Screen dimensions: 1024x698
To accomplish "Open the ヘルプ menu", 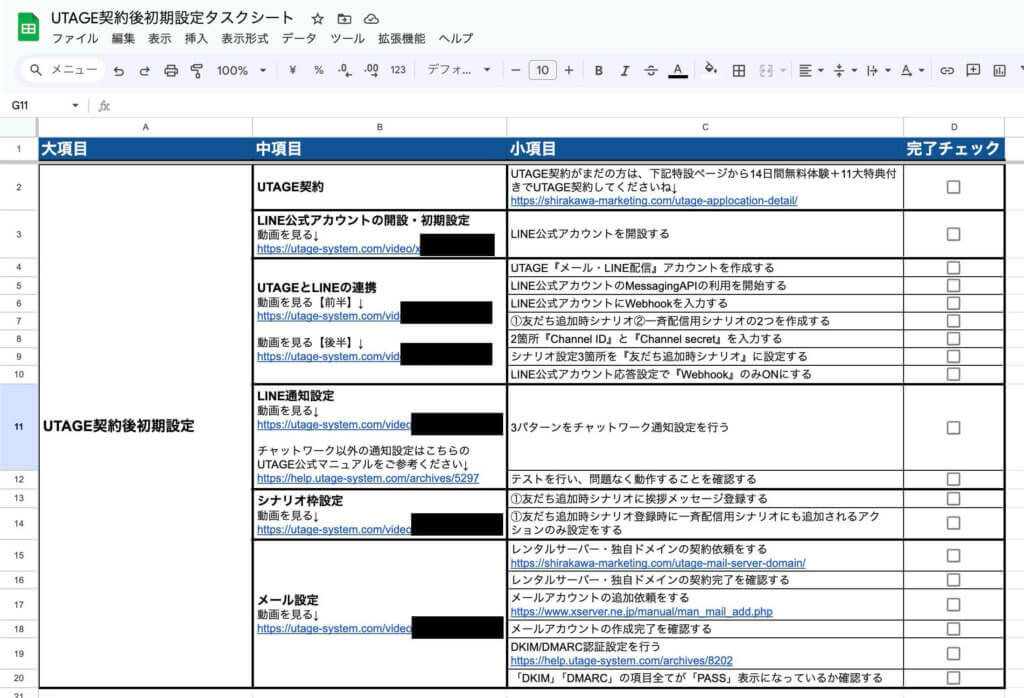I will 455,39.
